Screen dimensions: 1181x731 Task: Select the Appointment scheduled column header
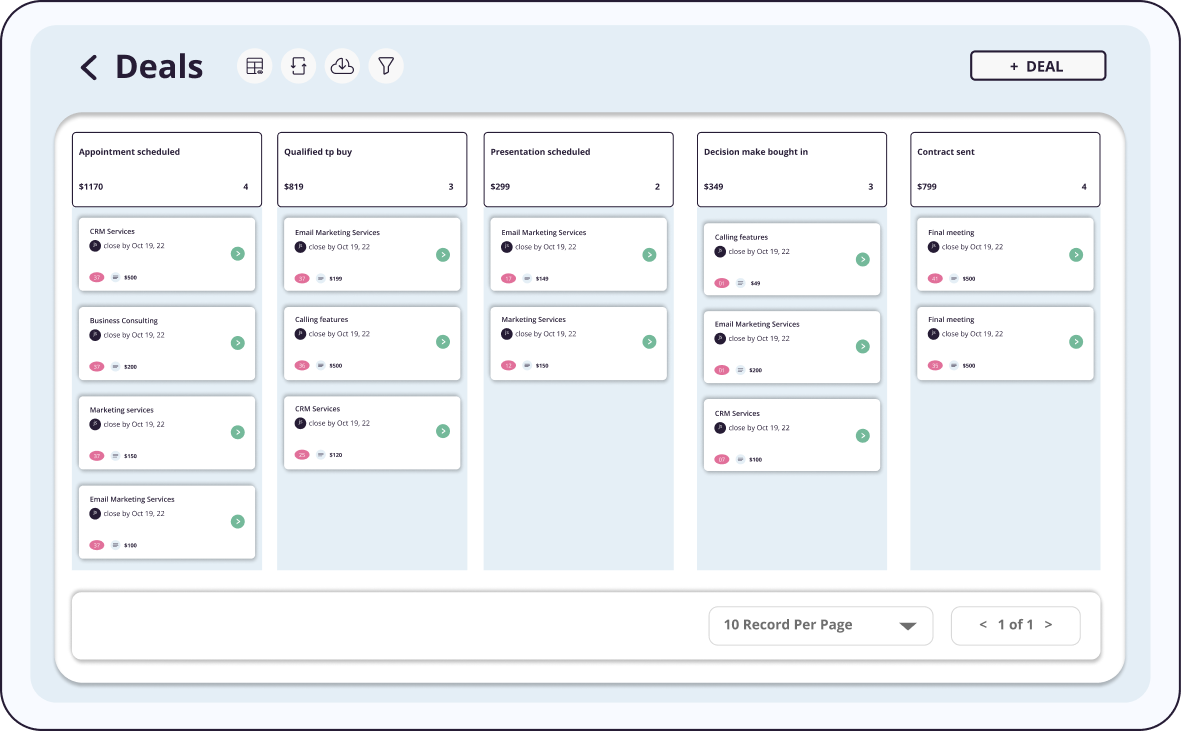point(166,169)
